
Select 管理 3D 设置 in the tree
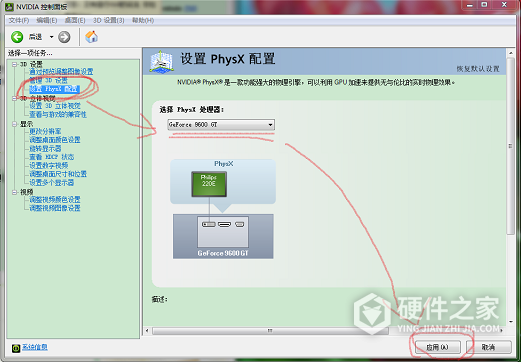(48, 80)
